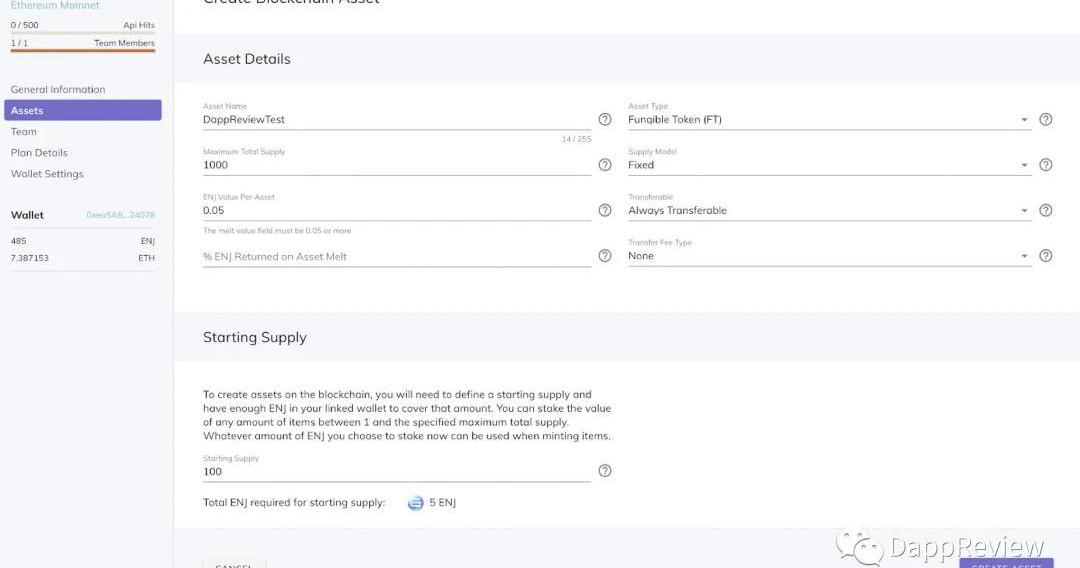Image resolution: width=1080 pixels, height=568 pixels.
Task: Click help icon beside Supply Model dropdown
Action: (x=1045, y=165)
